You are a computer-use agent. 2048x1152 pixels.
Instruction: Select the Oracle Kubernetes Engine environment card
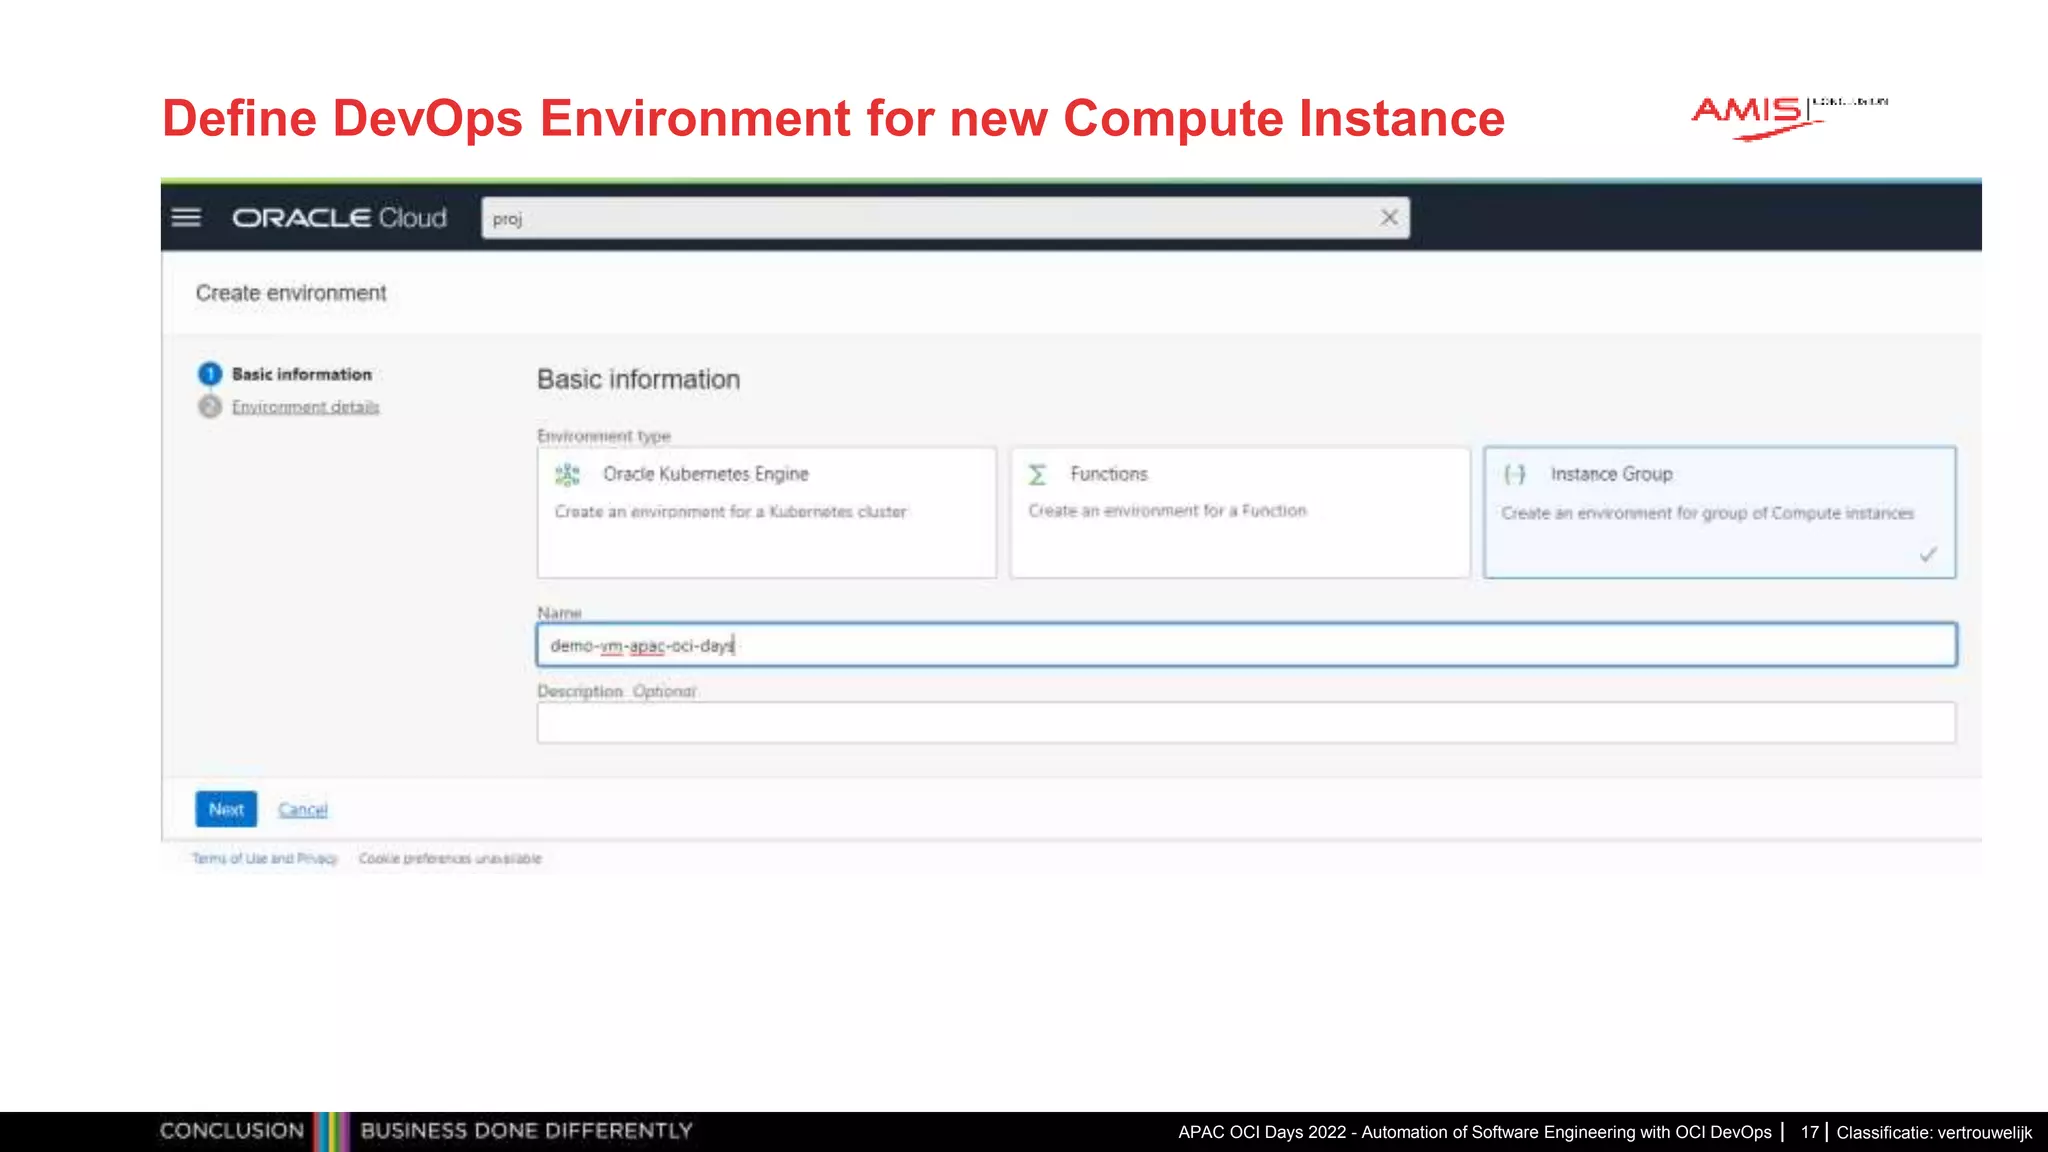click(767, 512)
